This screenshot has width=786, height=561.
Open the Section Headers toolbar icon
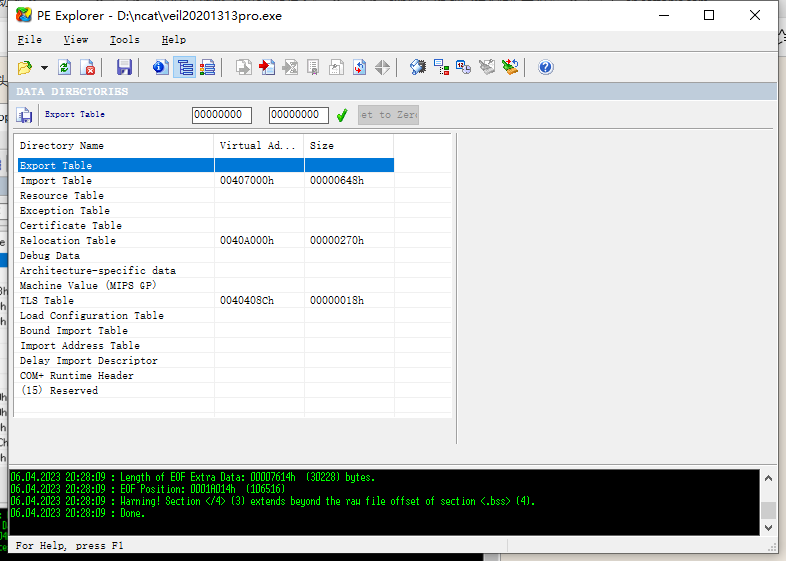pos(207,67)
